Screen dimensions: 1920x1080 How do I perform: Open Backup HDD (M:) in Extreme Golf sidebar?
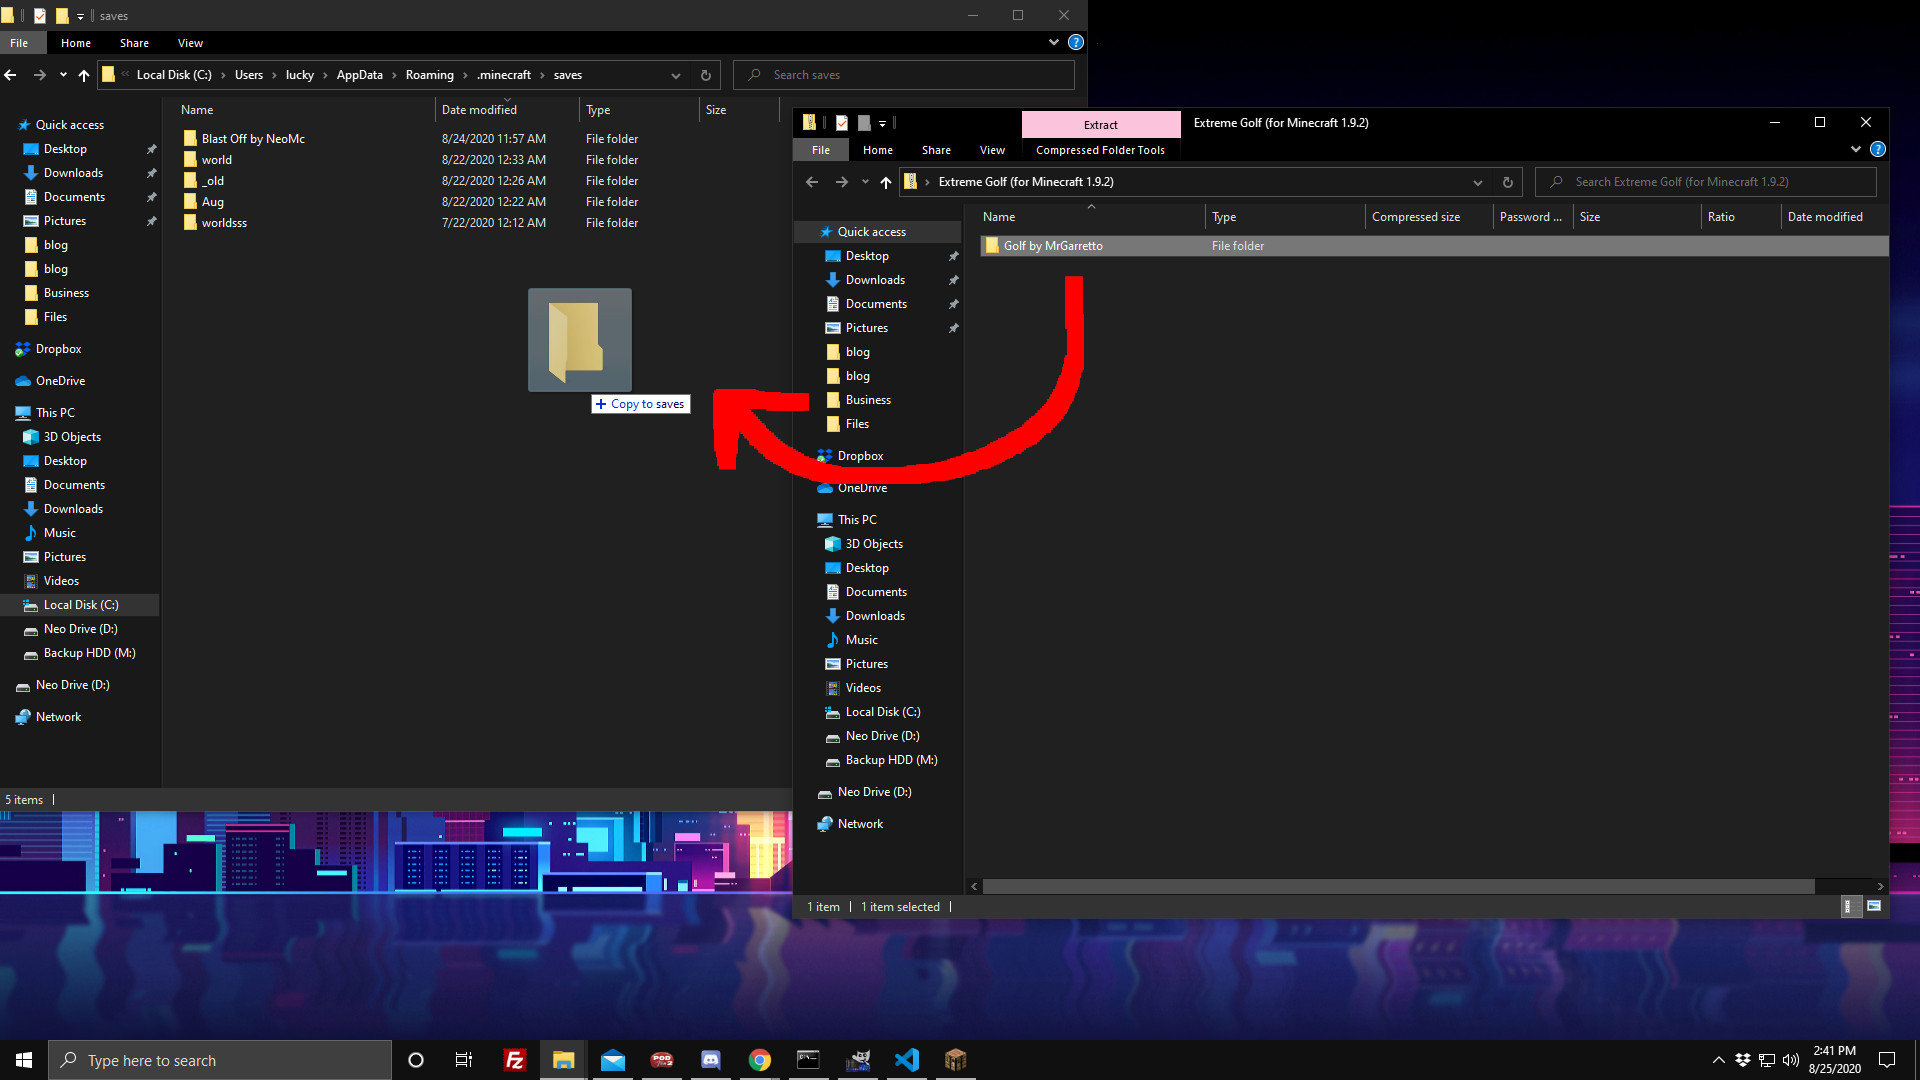point(891,760)
